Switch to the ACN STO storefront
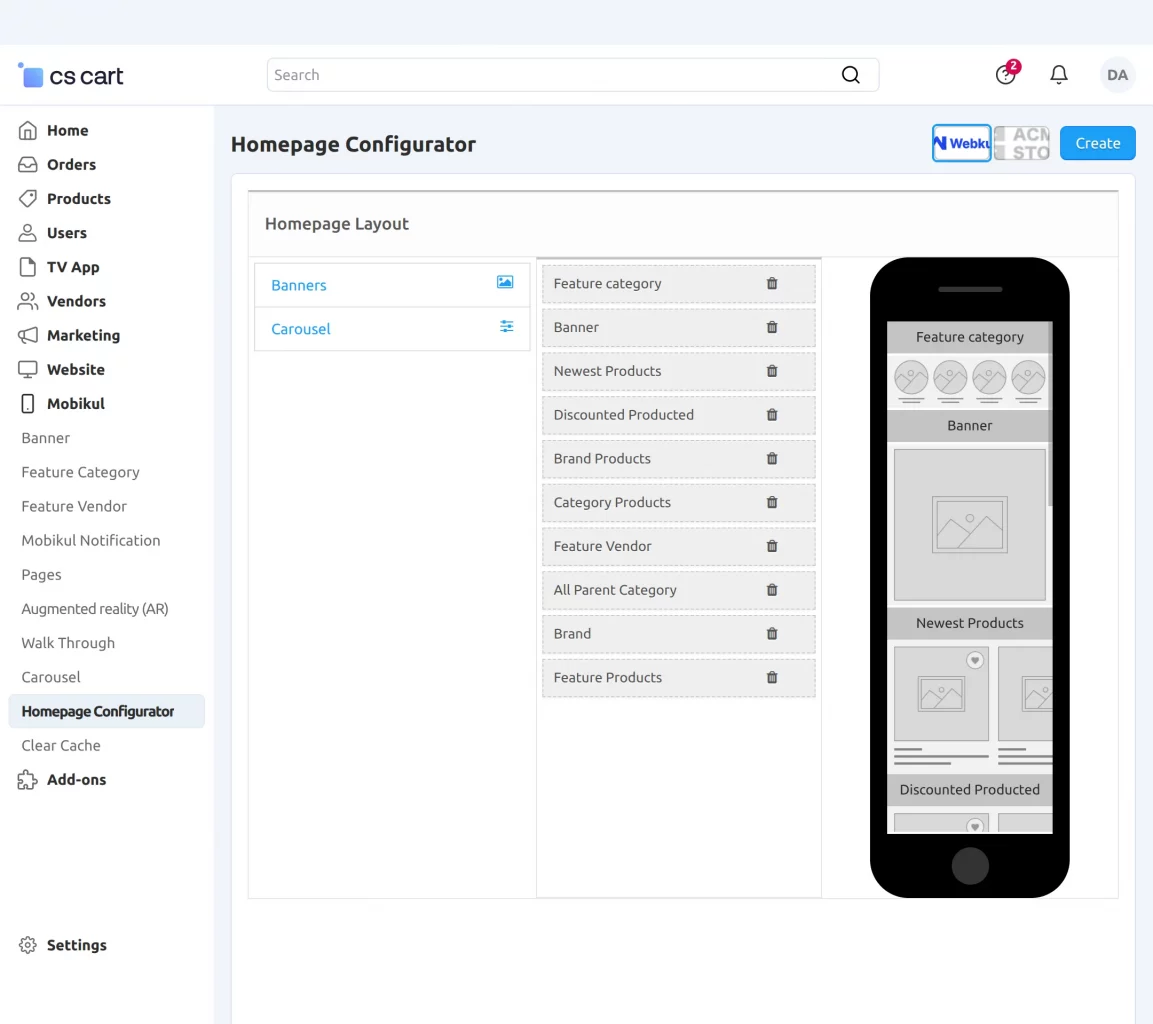 [x=1021, y=143]
